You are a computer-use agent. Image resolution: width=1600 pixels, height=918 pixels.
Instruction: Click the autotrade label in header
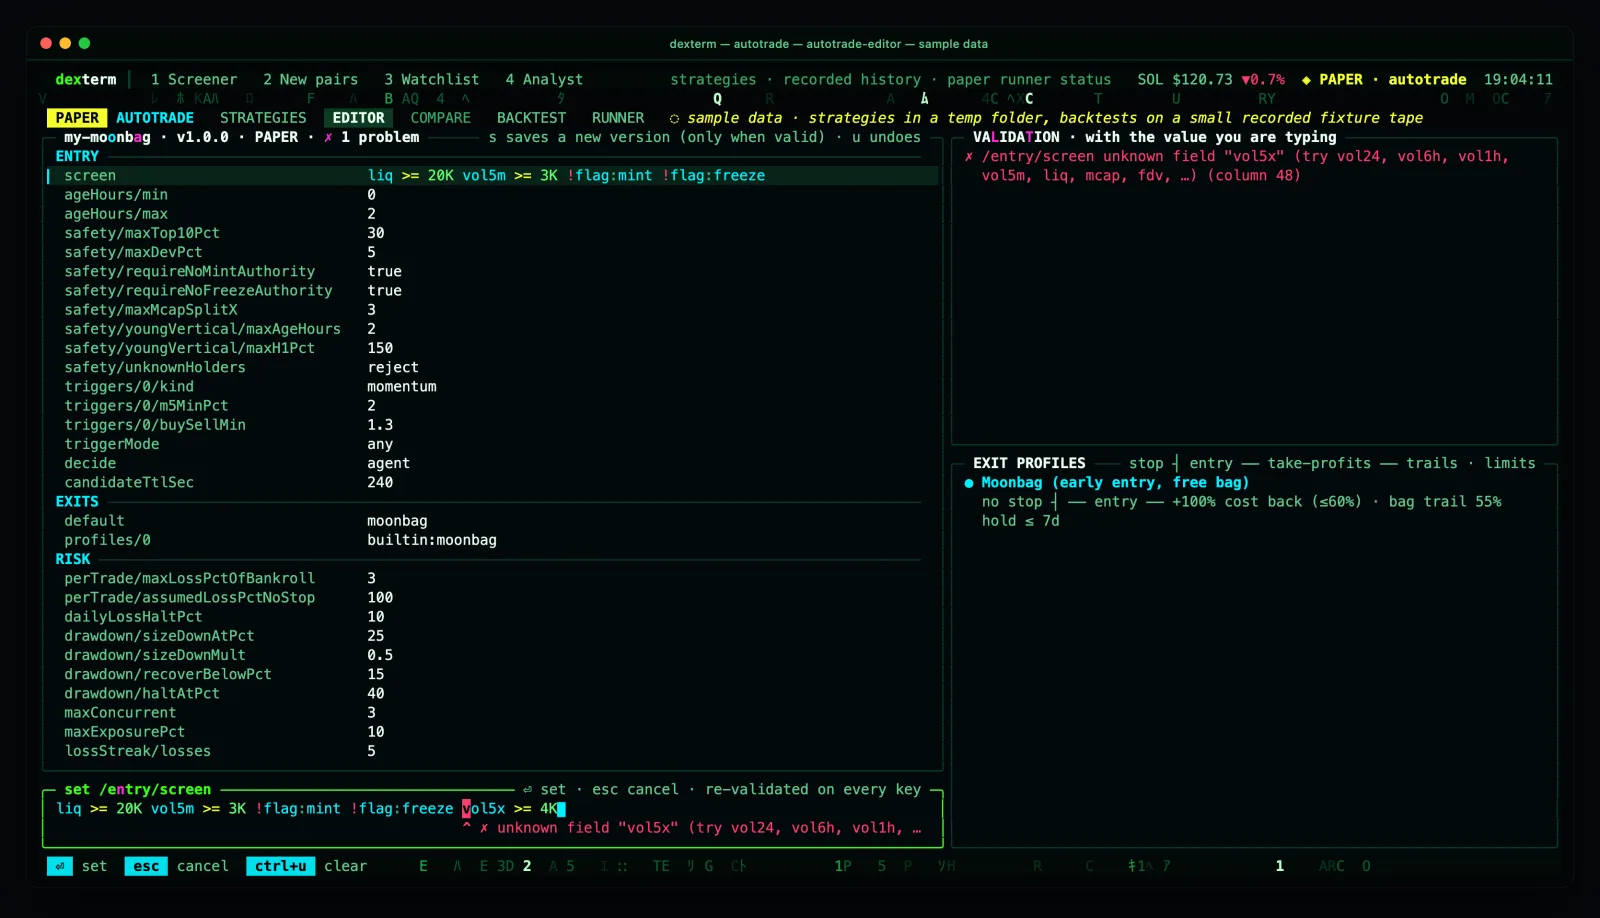click(x=1427, y=79)
